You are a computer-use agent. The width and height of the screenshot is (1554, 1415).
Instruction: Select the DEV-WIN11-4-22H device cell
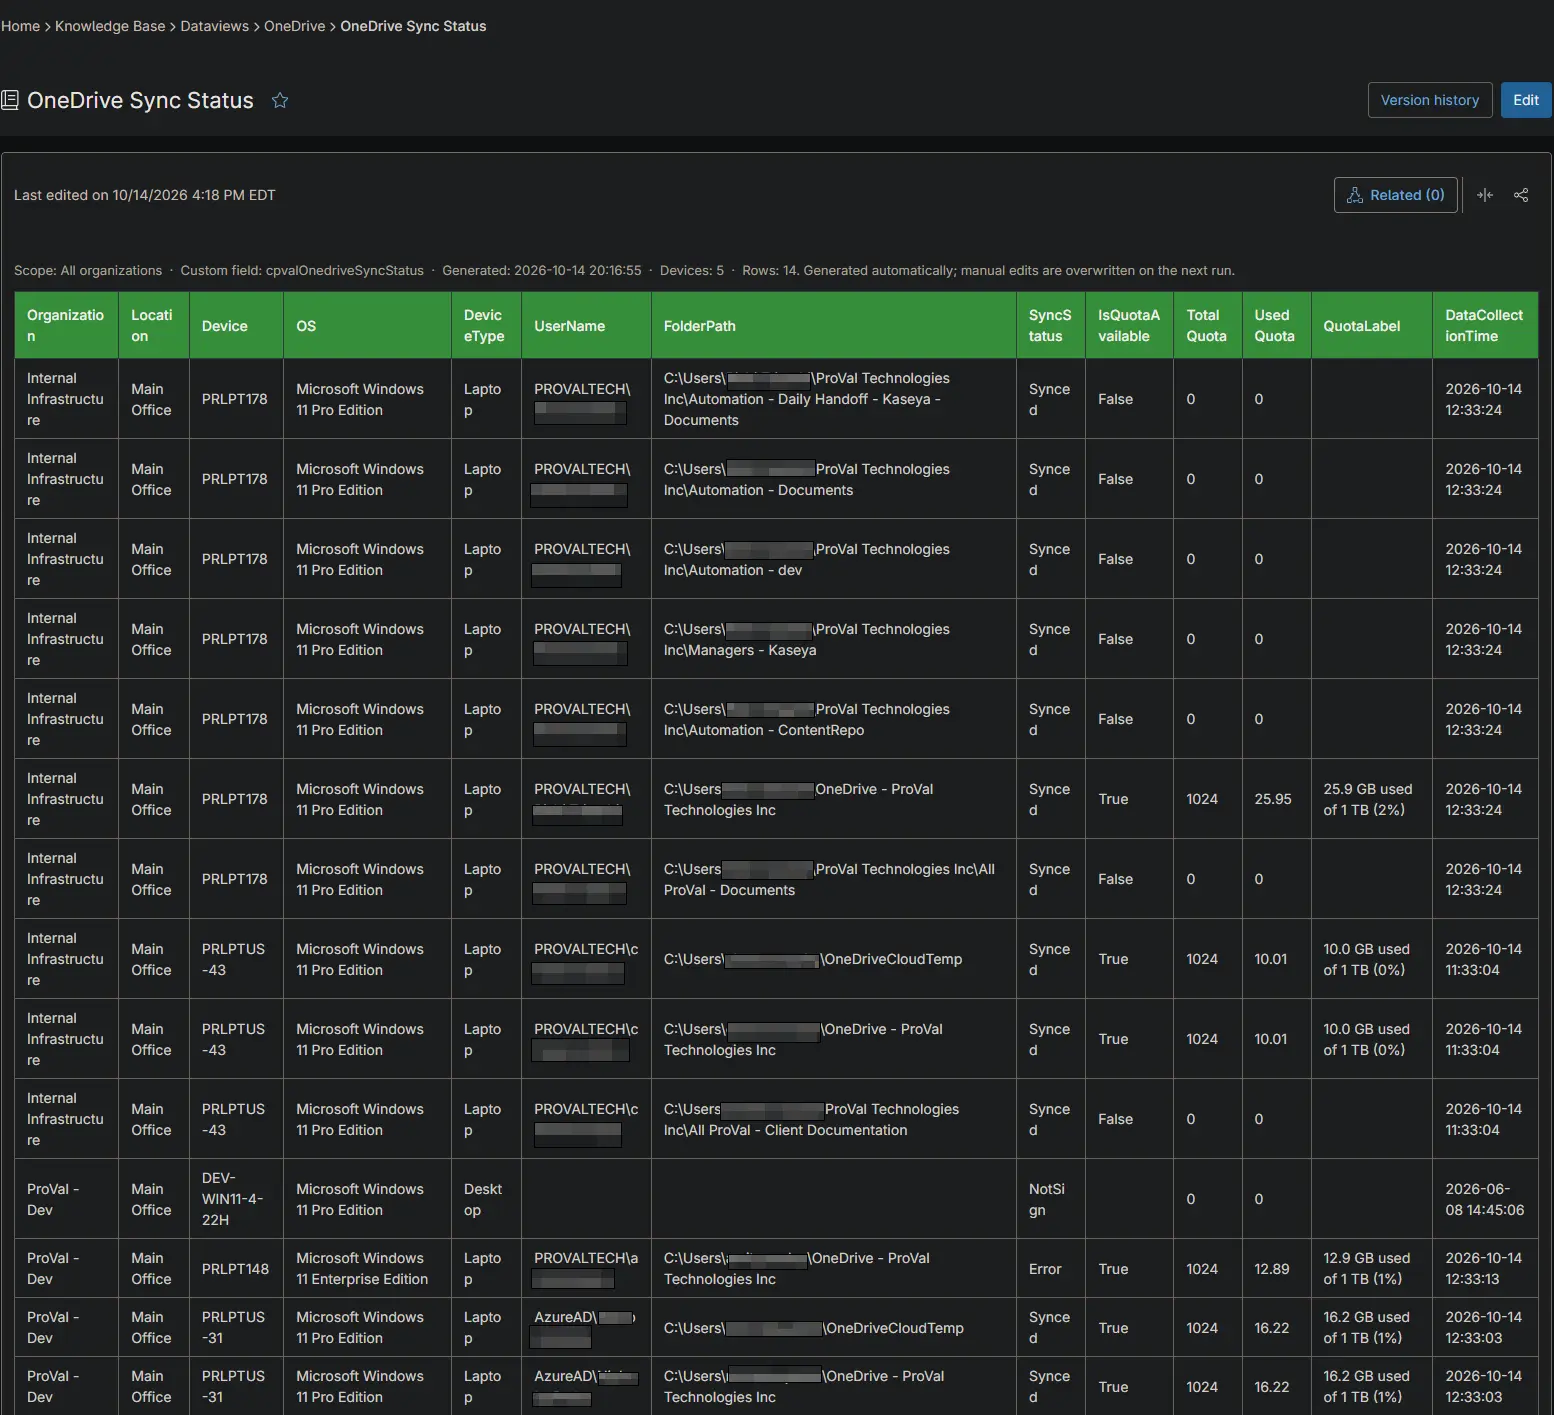tap(236, 1199)
